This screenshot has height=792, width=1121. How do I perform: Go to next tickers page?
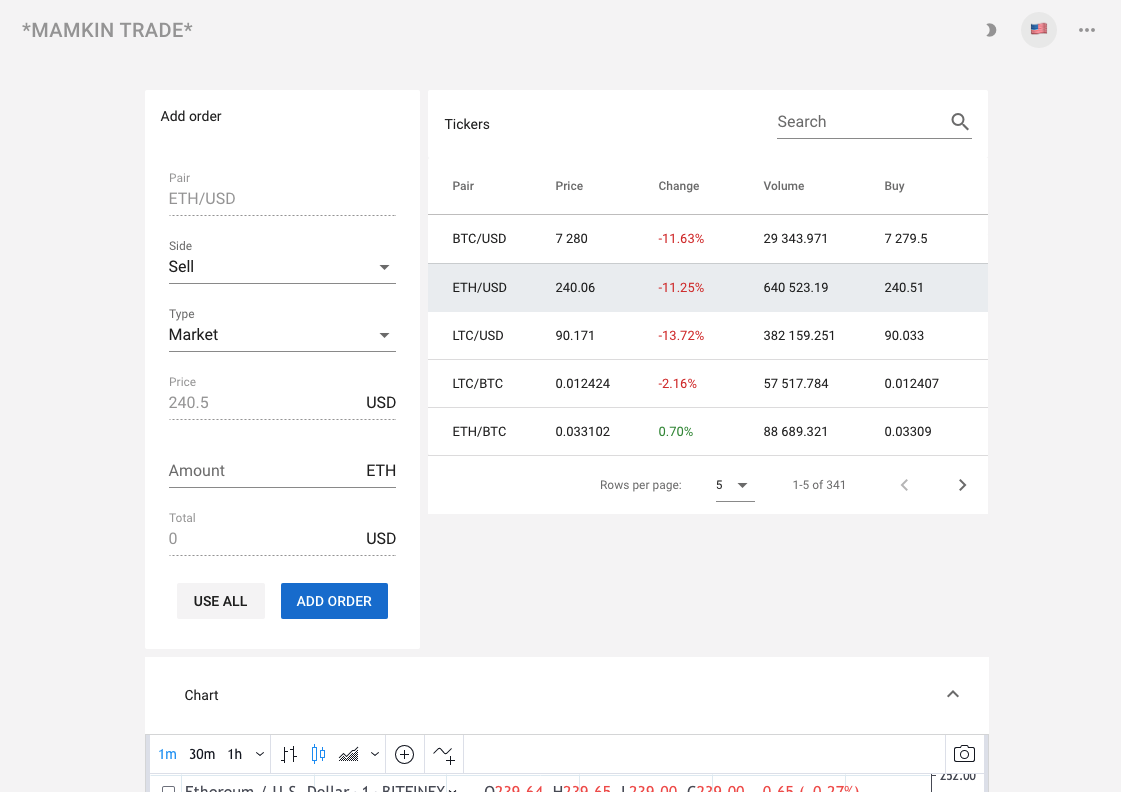[962, 485]
